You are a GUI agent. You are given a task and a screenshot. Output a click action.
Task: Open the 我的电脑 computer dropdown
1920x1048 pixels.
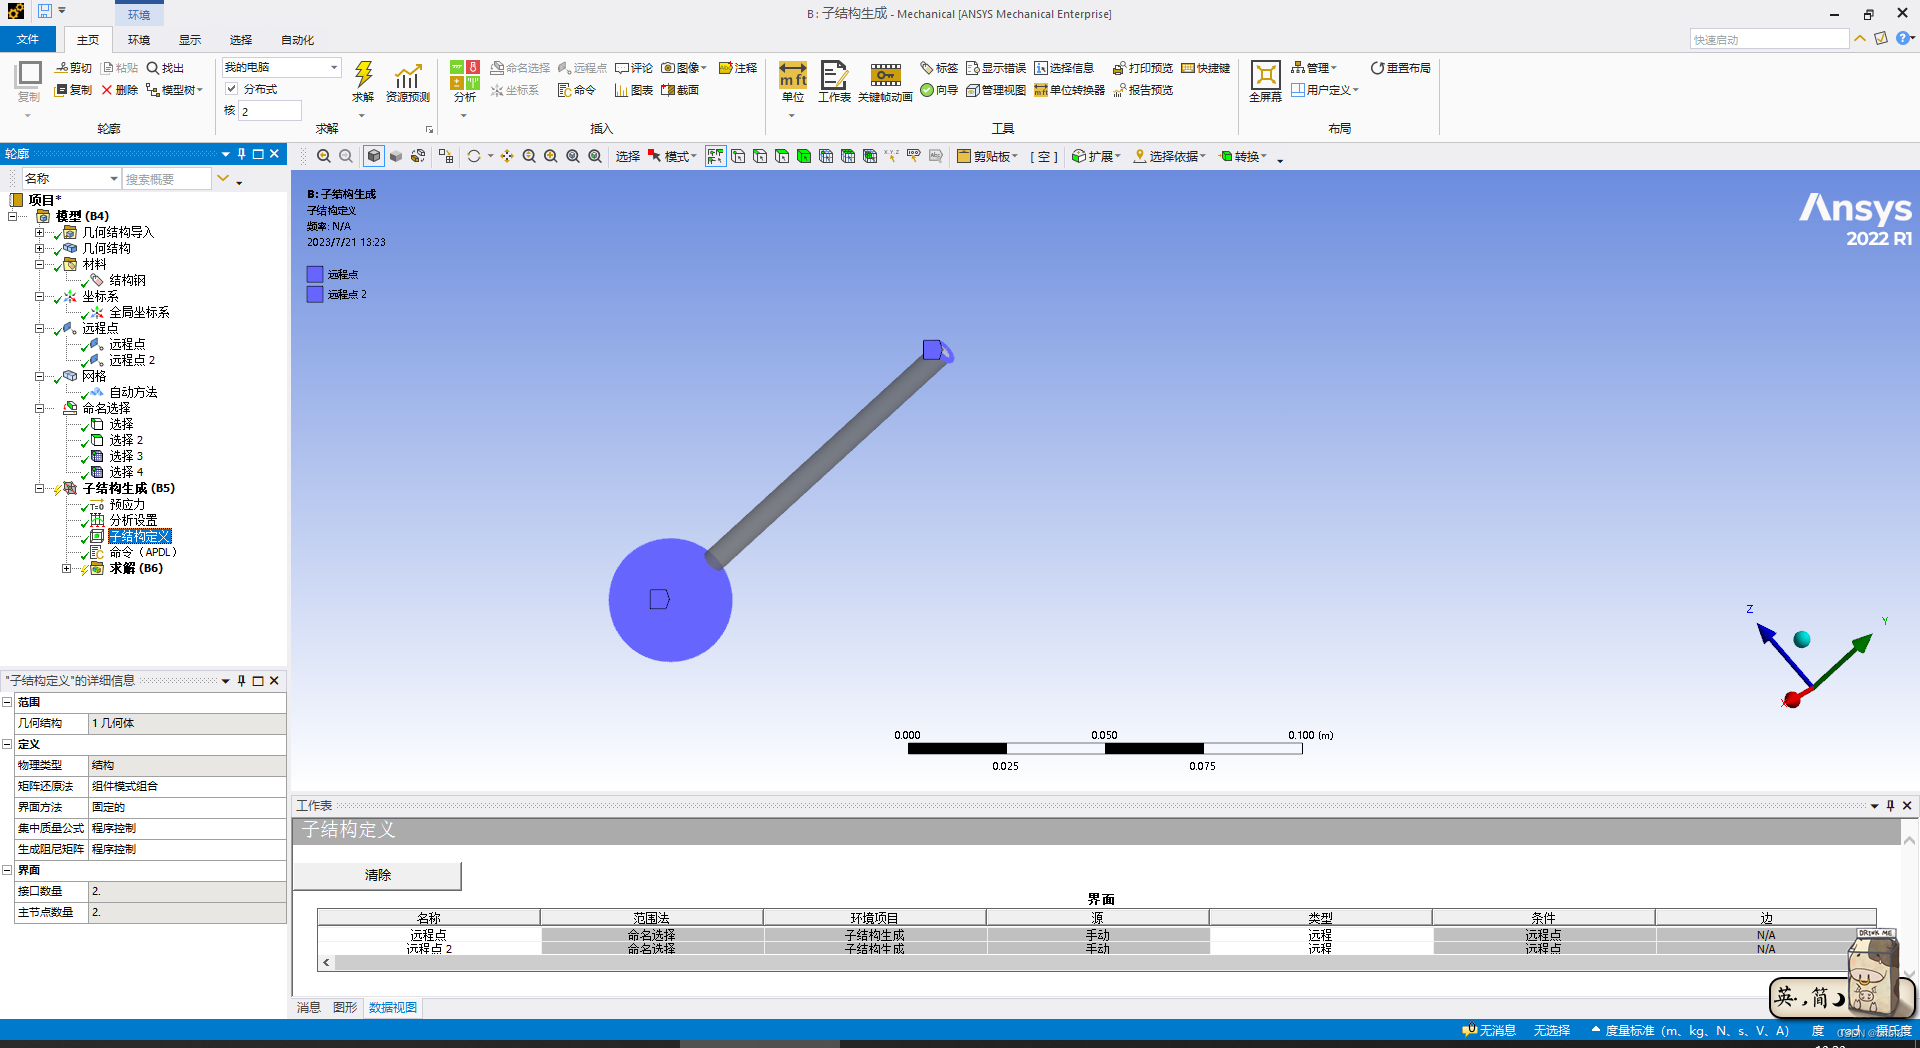(334, 67)
